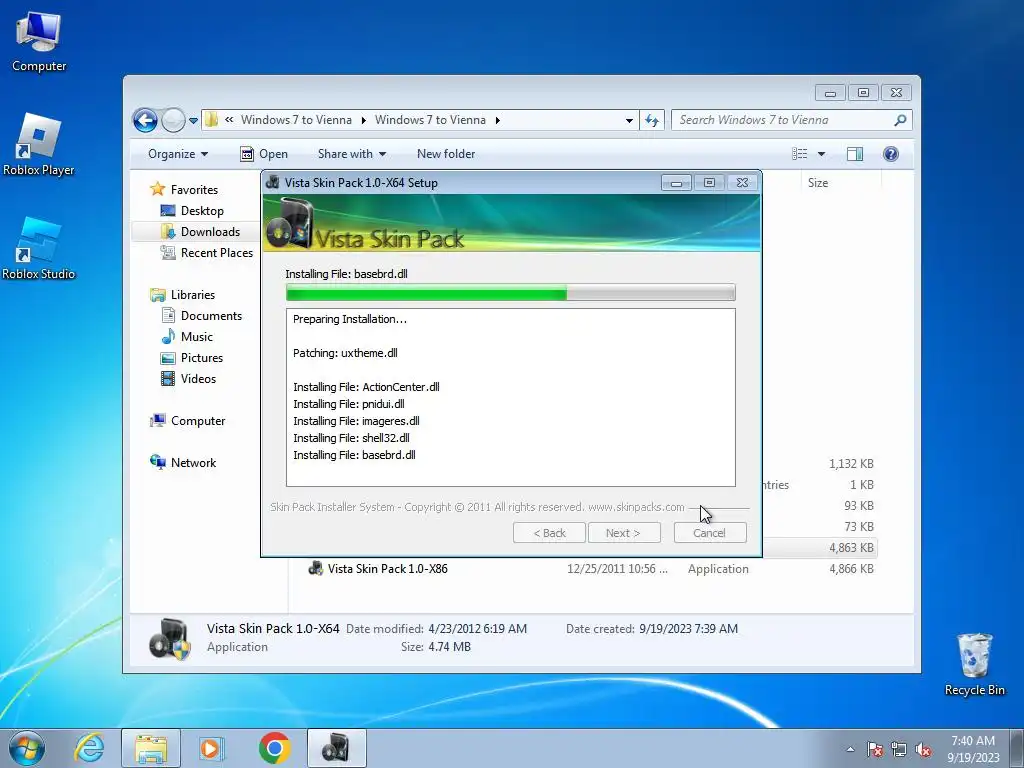Show hidden tray icons arrow
Viewport: 1024px width, 768px height.
(850, 749)
